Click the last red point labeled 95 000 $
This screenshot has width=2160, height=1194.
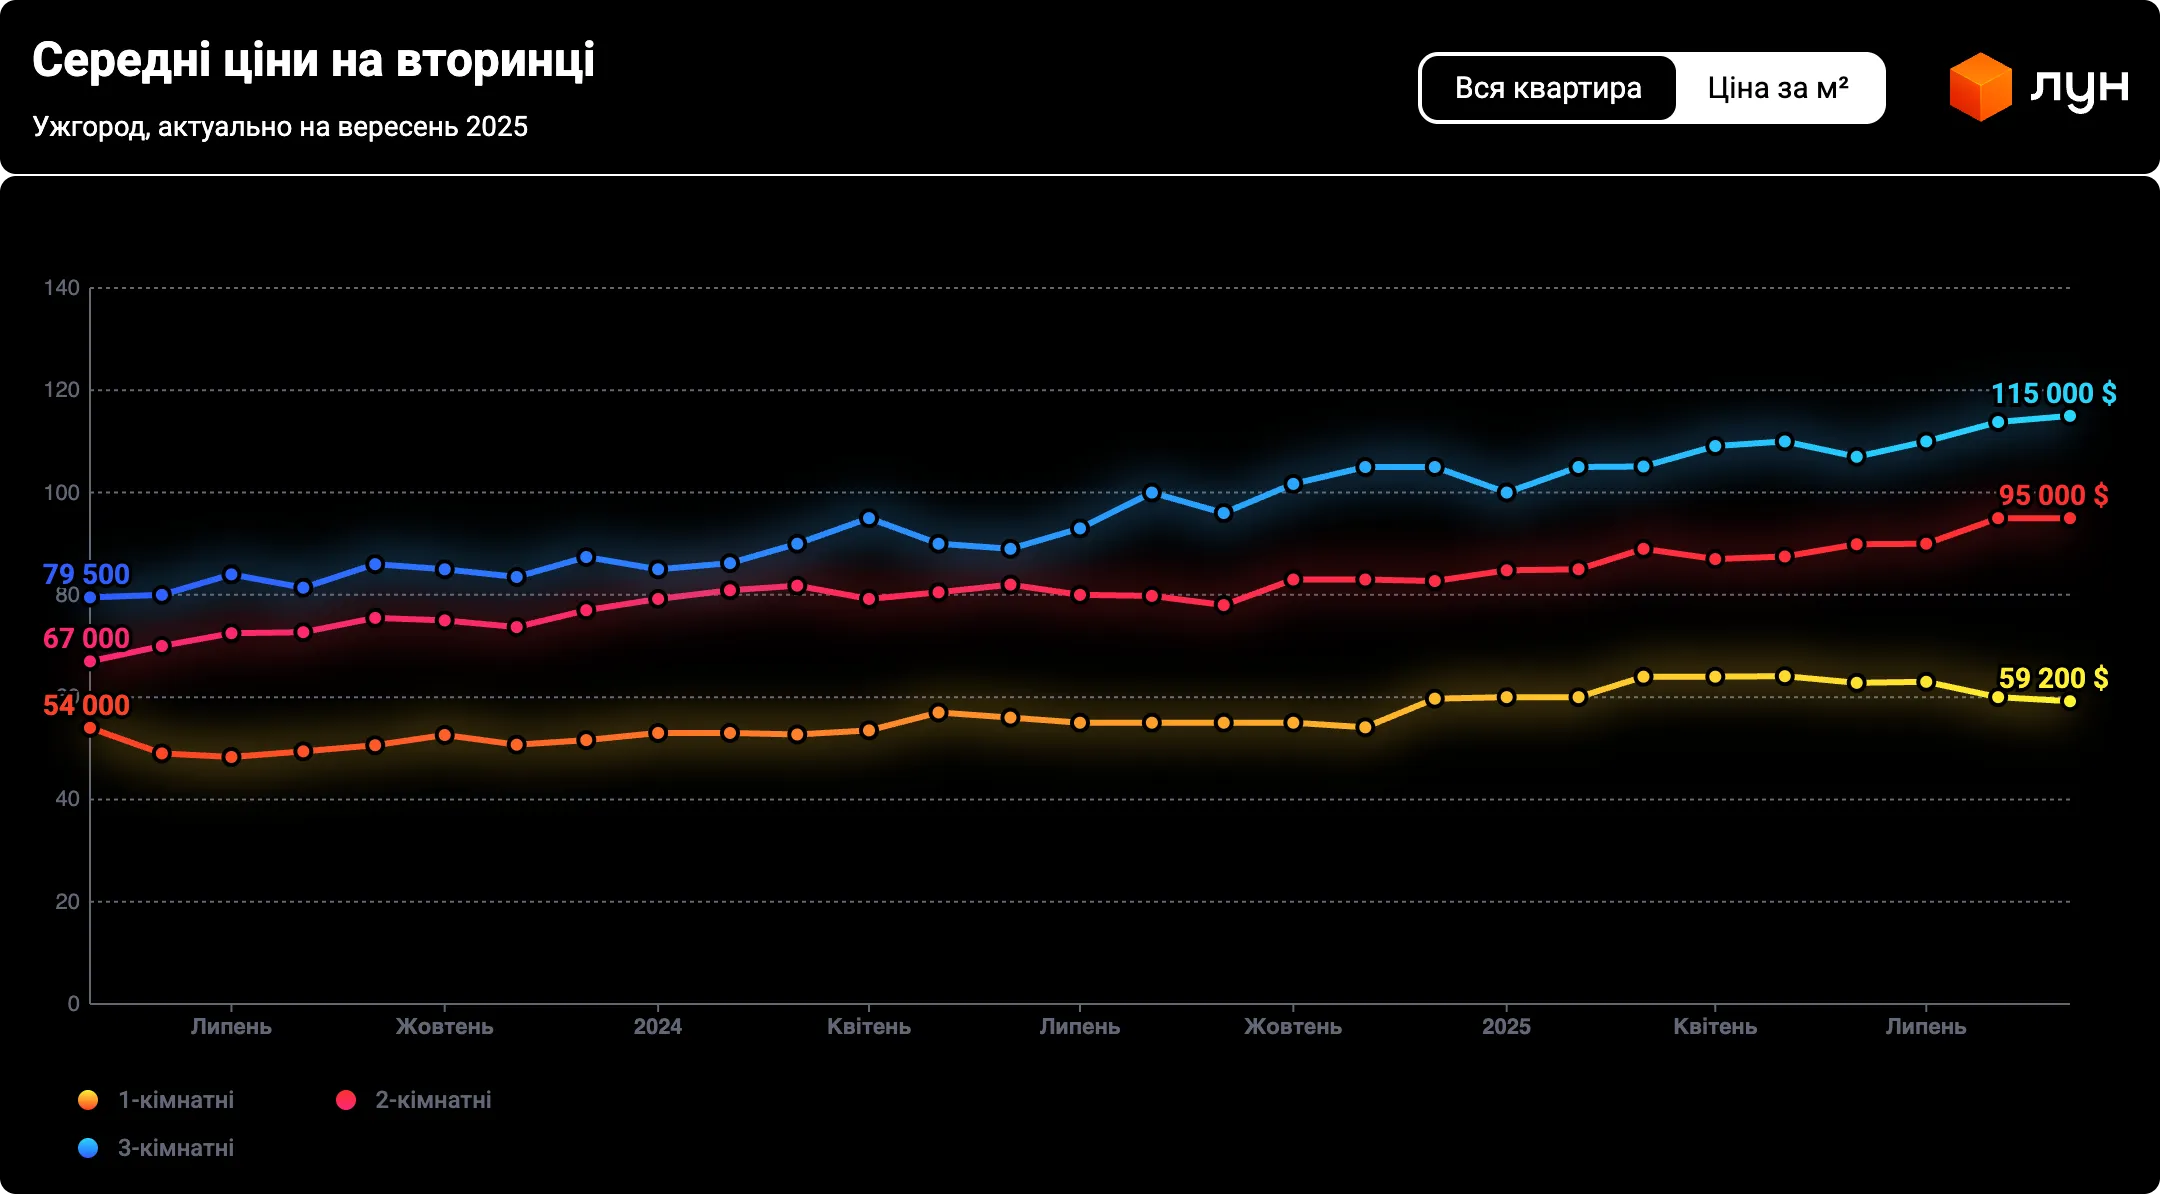pyautogui.click(x=2069, y=518)
